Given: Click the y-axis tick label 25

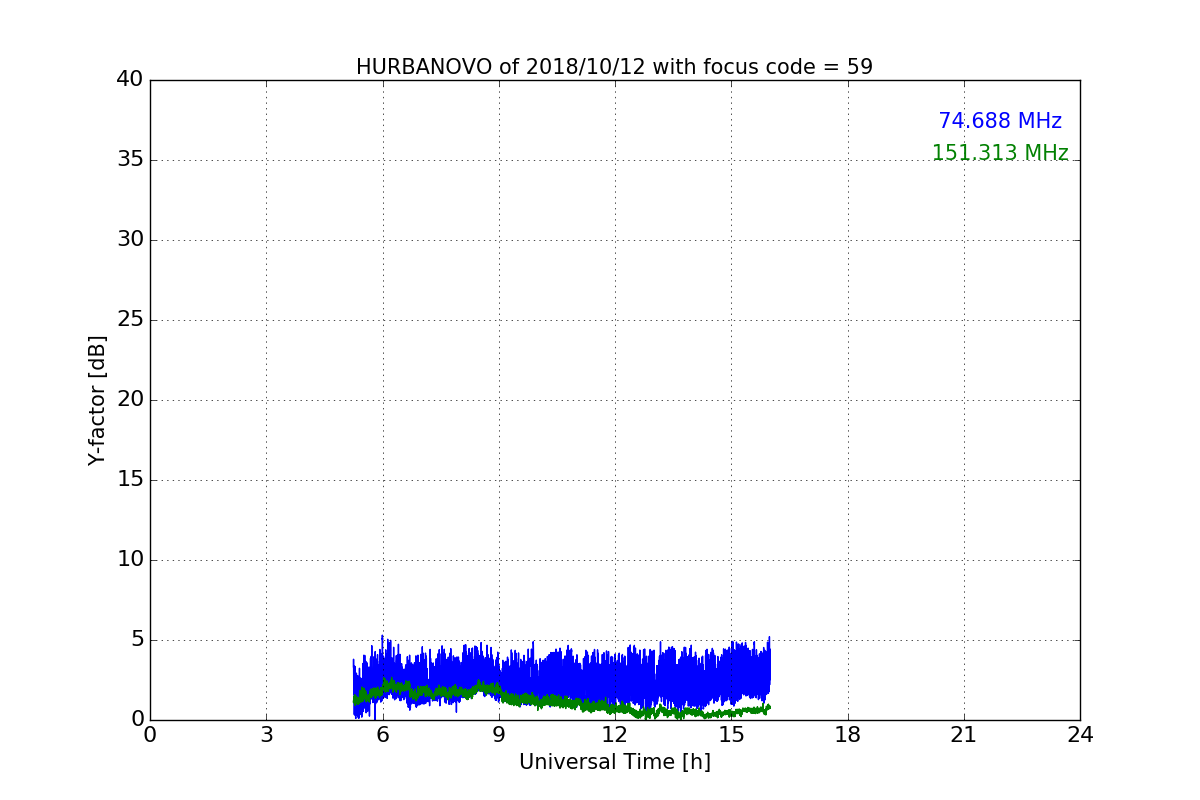Looking at the screenshot, I should coord(130,320).
